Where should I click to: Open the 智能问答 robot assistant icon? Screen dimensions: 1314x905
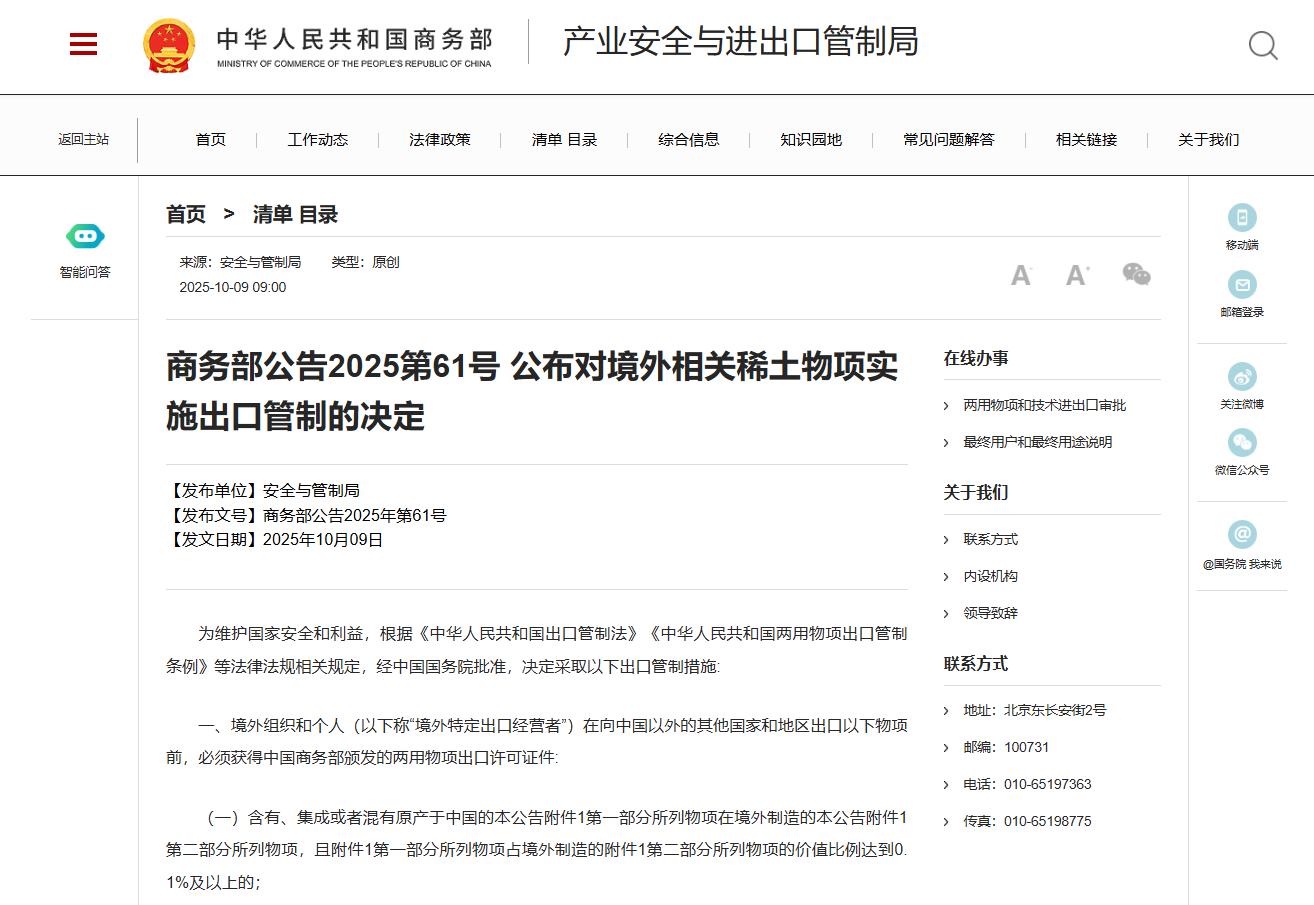coord(85,237)
